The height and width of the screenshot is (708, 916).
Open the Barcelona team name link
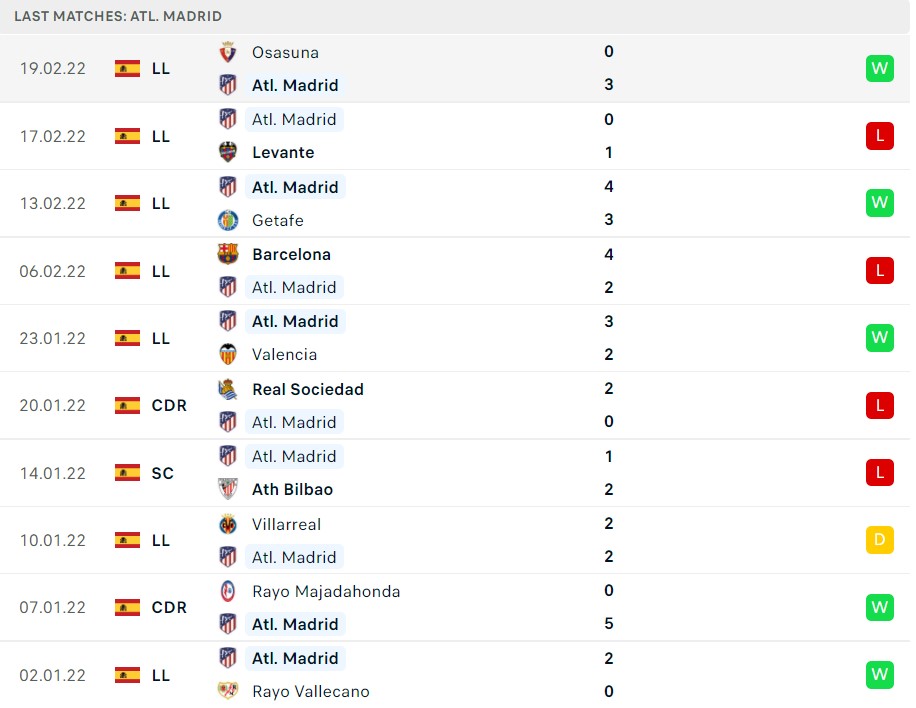(292, 254)
